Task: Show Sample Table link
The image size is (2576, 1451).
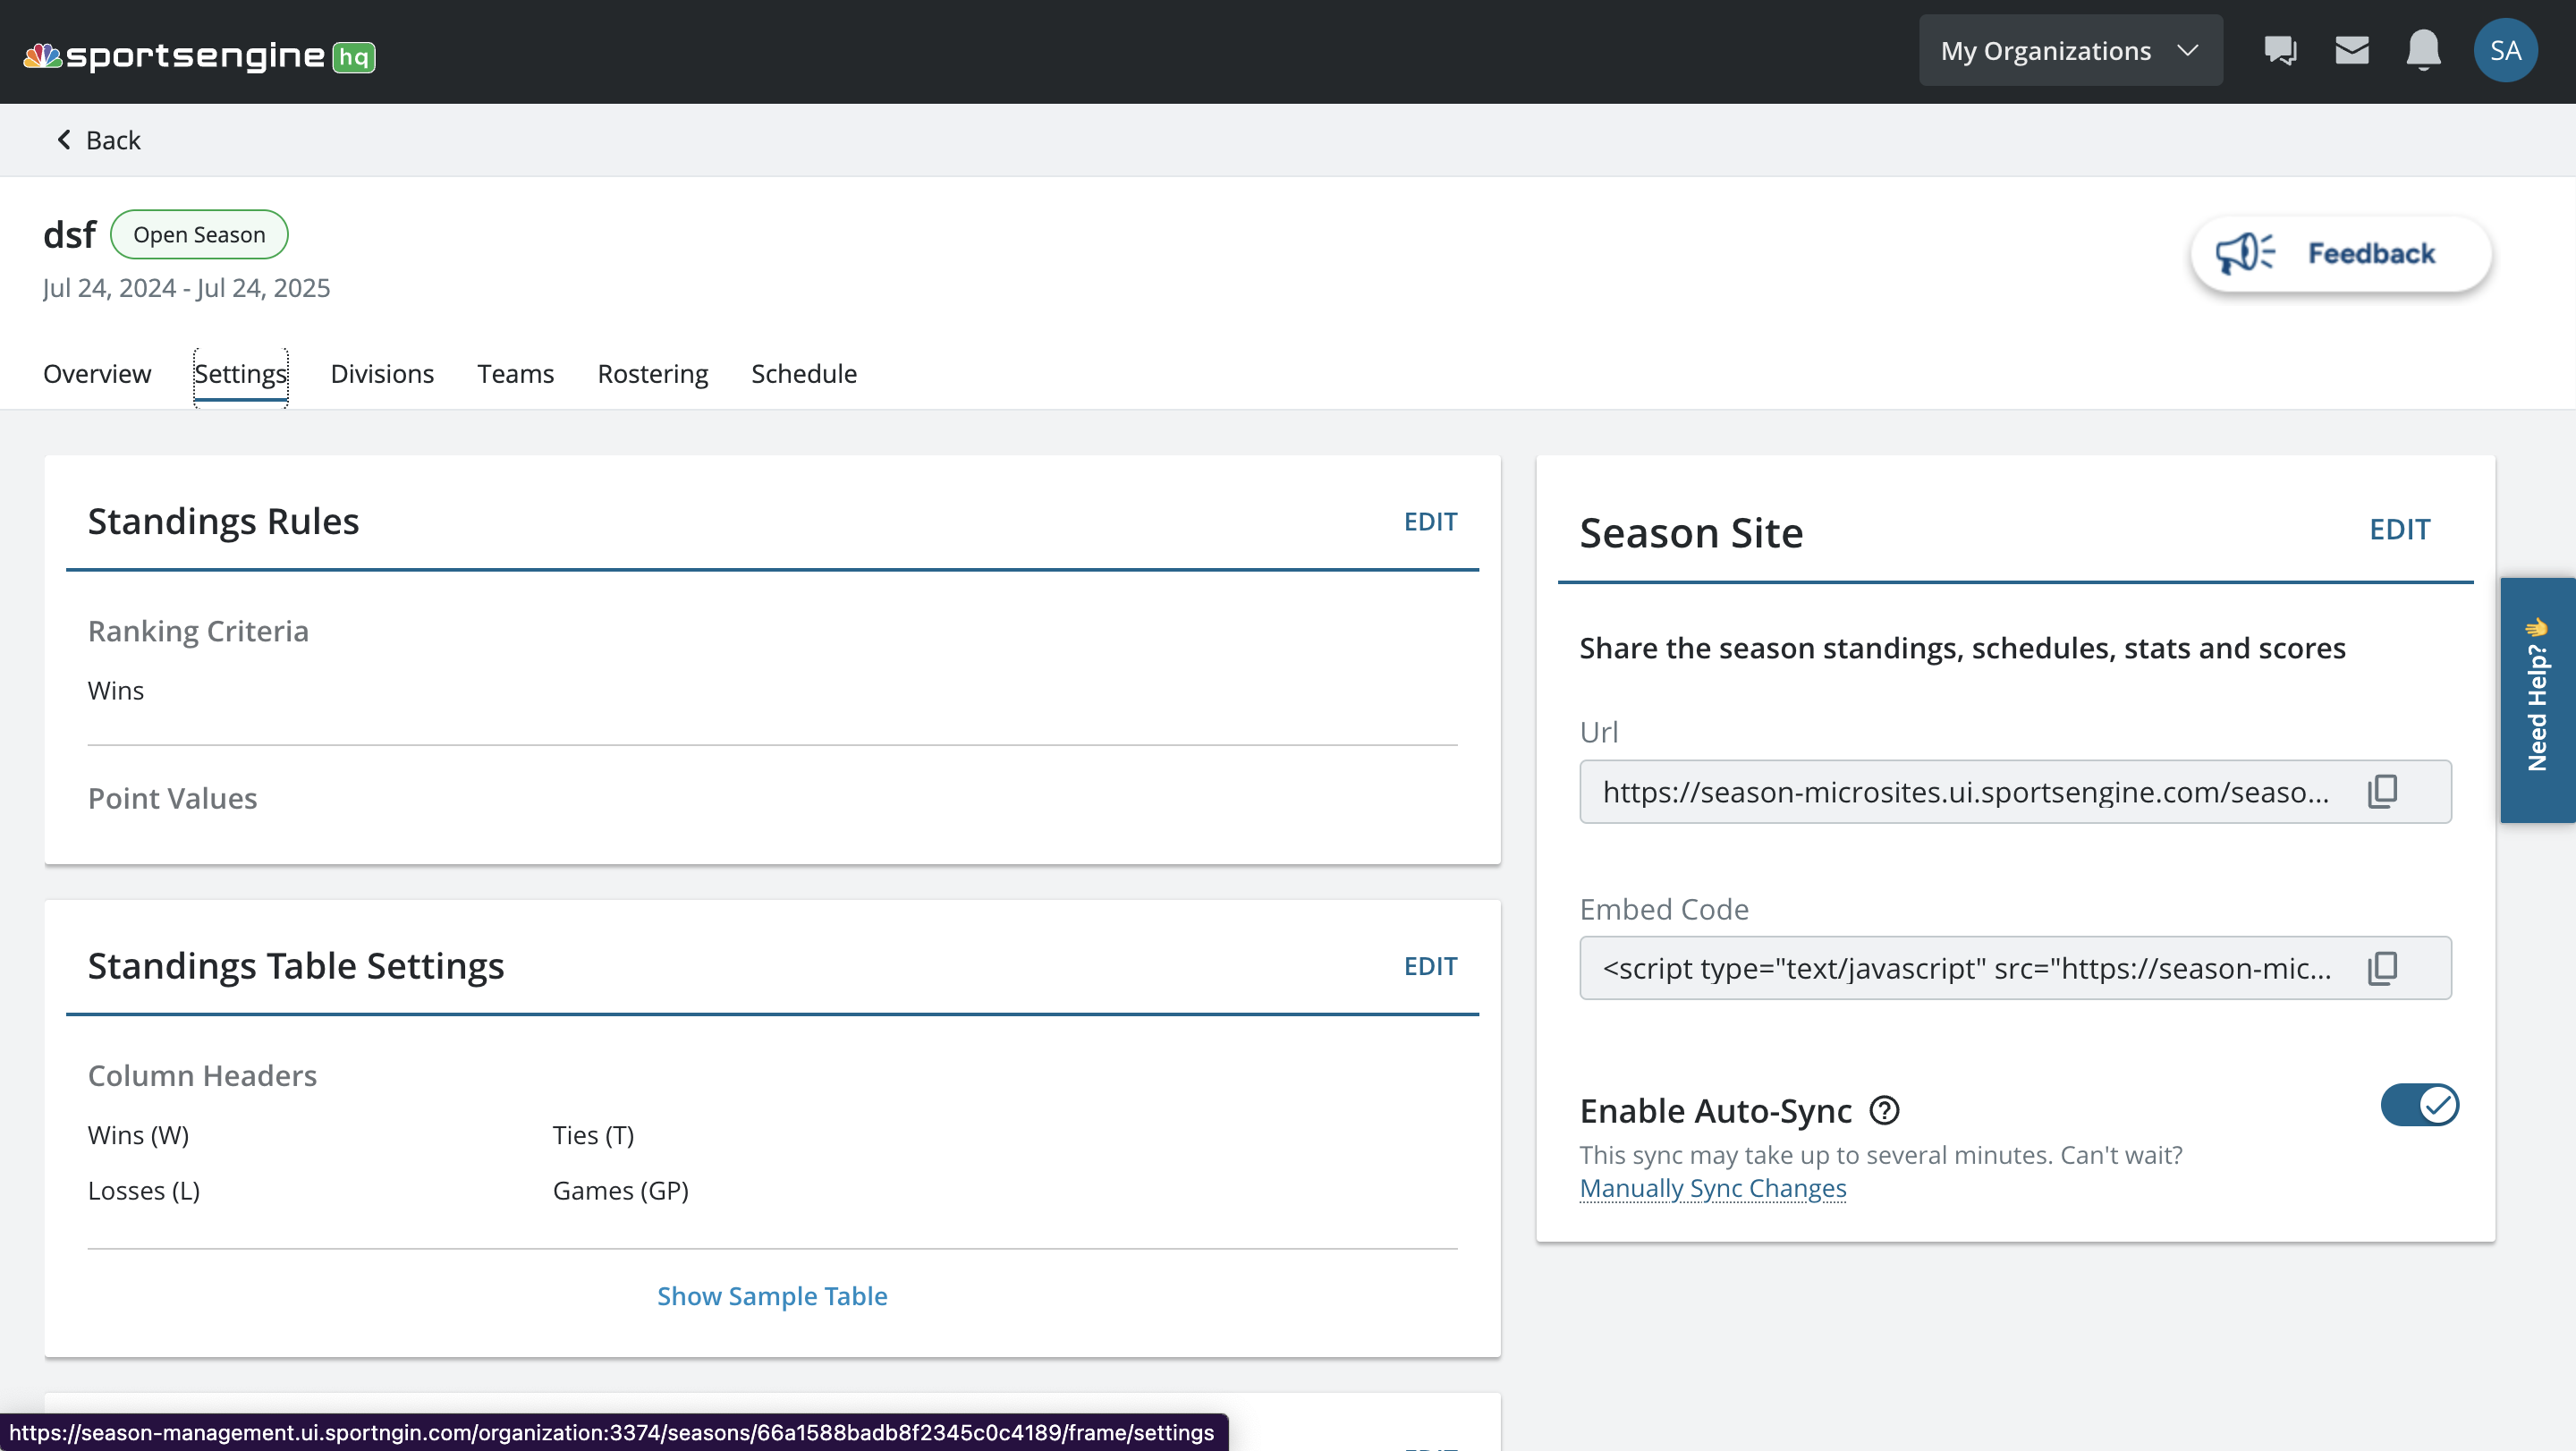Action: pyautogui.click(x=771, y=1295)
